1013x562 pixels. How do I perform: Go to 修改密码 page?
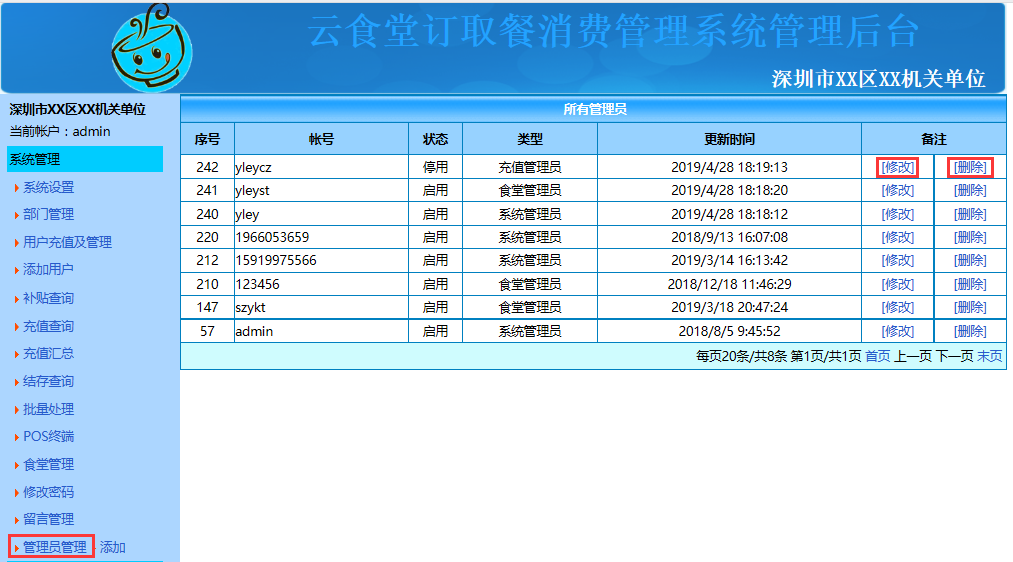click(x=48, y=492)
